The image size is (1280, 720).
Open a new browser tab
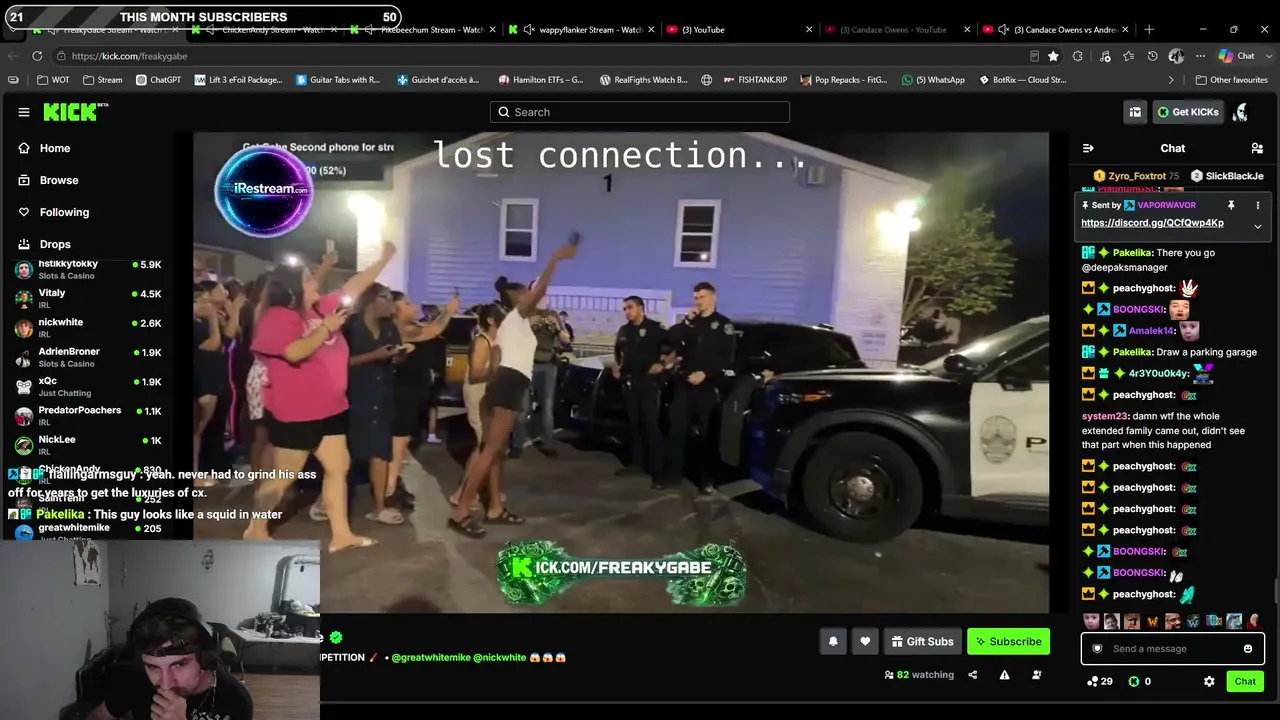1149,30
